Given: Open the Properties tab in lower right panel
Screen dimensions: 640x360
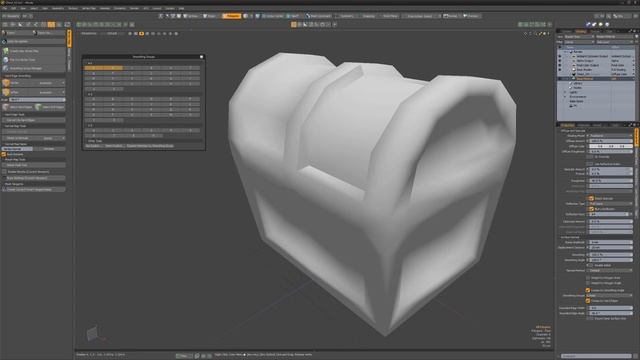Looking at the screenshot, I should (x=567, y=125).
